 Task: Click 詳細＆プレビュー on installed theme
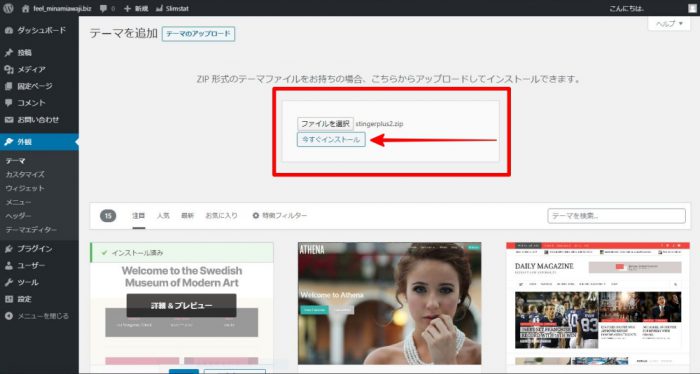(181, 305)
